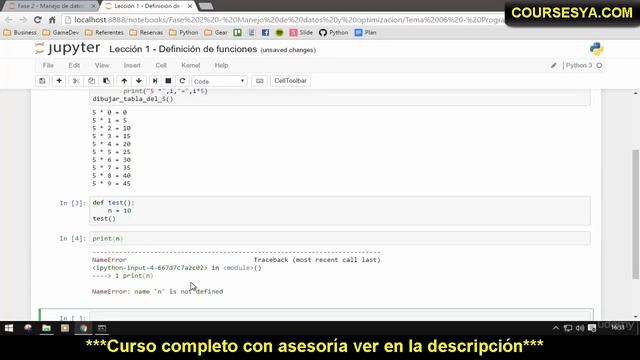Open the Insert menu
This screenshot has height=360, width=640.
coord(132,65)
